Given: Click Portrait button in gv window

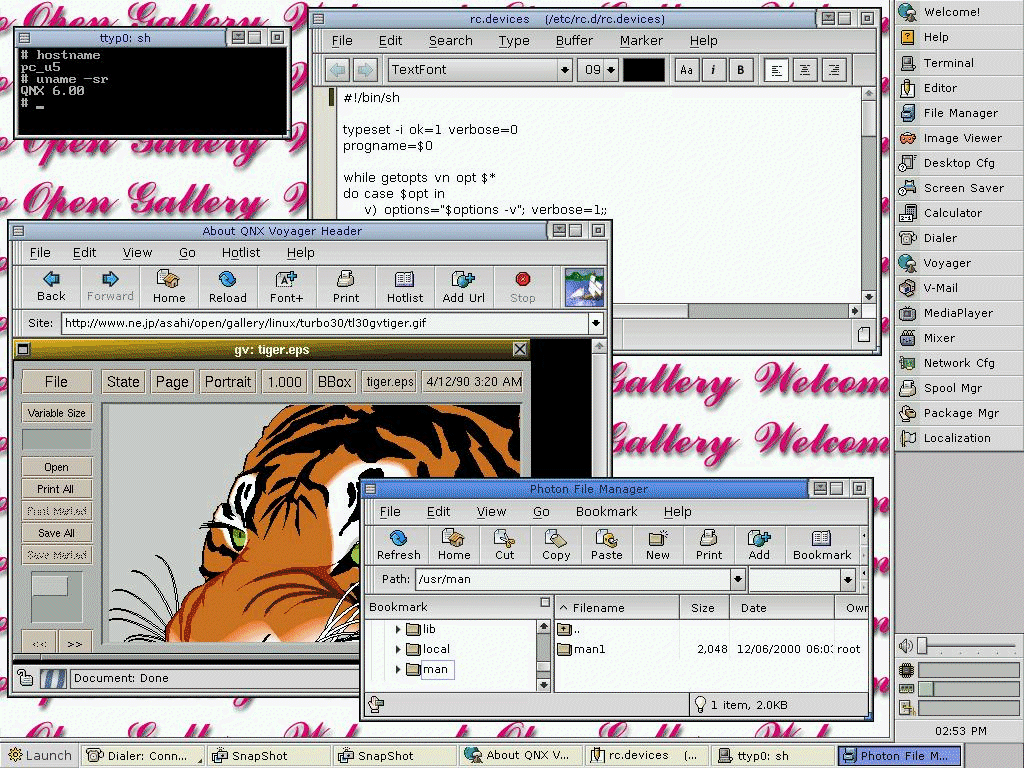Looking at the screenshot, I should (x=228, y=382).
